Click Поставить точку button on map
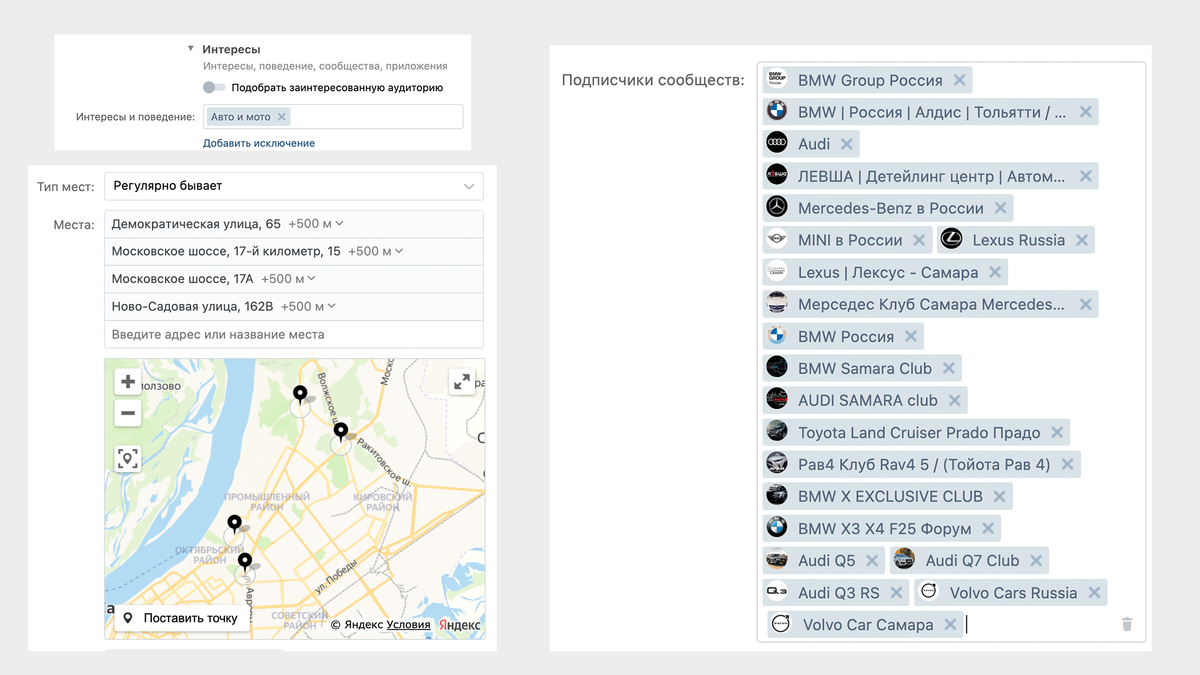This screenshot has height=675, width=1200. pyautogui.click(x=180, y=618)
